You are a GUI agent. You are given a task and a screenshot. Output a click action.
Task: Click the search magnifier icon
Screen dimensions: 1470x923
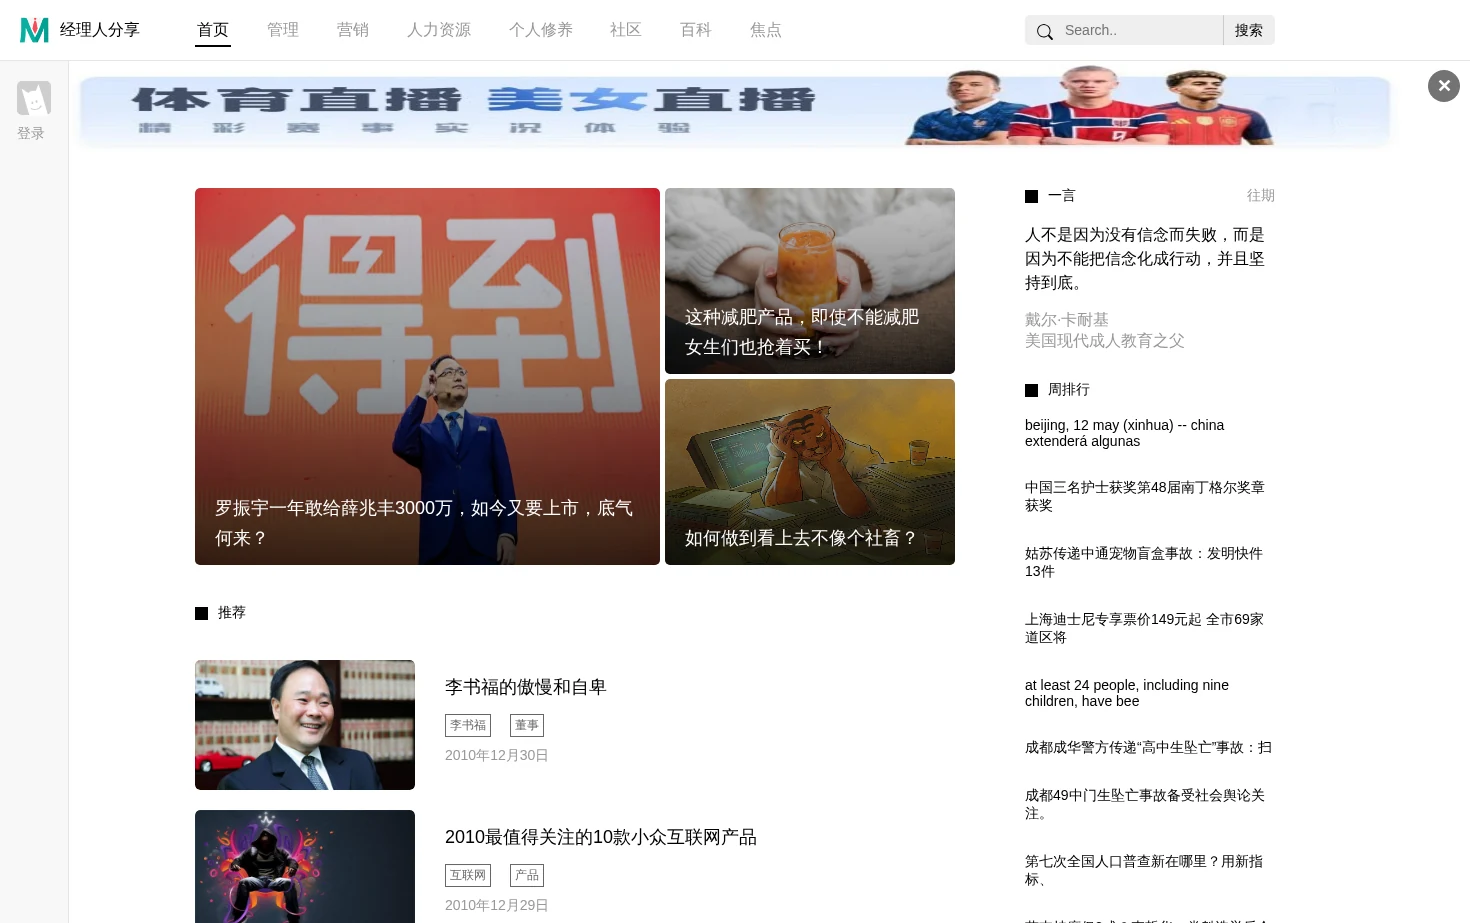click(x=1045, y=31)
